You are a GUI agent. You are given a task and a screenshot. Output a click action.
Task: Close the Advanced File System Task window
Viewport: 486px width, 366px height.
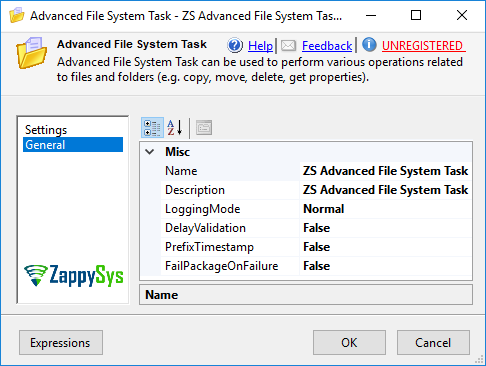(462, 15)
